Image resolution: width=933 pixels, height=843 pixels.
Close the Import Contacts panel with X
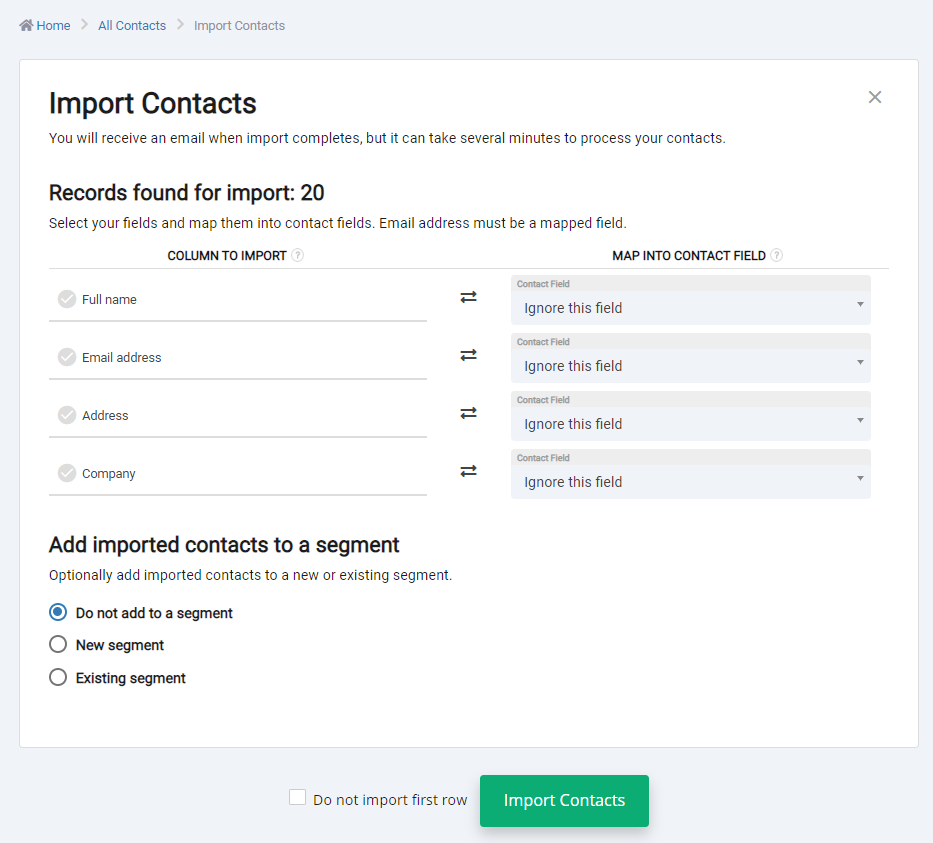[x=875, y=97]
